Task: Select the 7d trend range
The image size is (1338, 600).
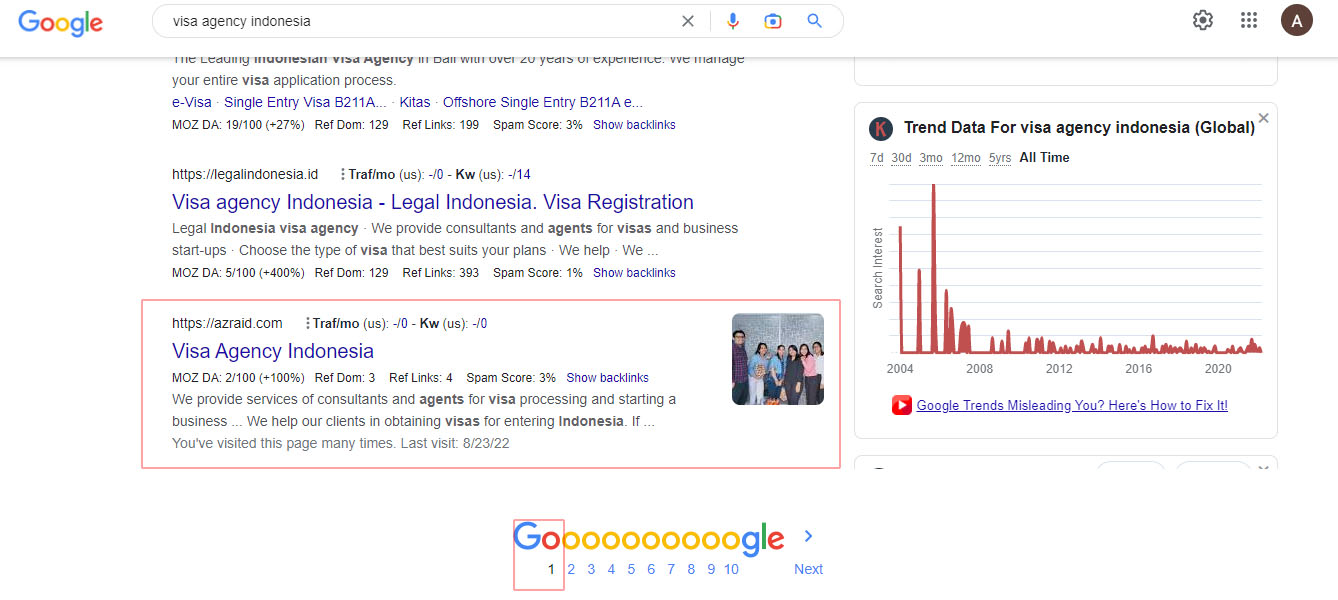Action: [x=876, y=157]
